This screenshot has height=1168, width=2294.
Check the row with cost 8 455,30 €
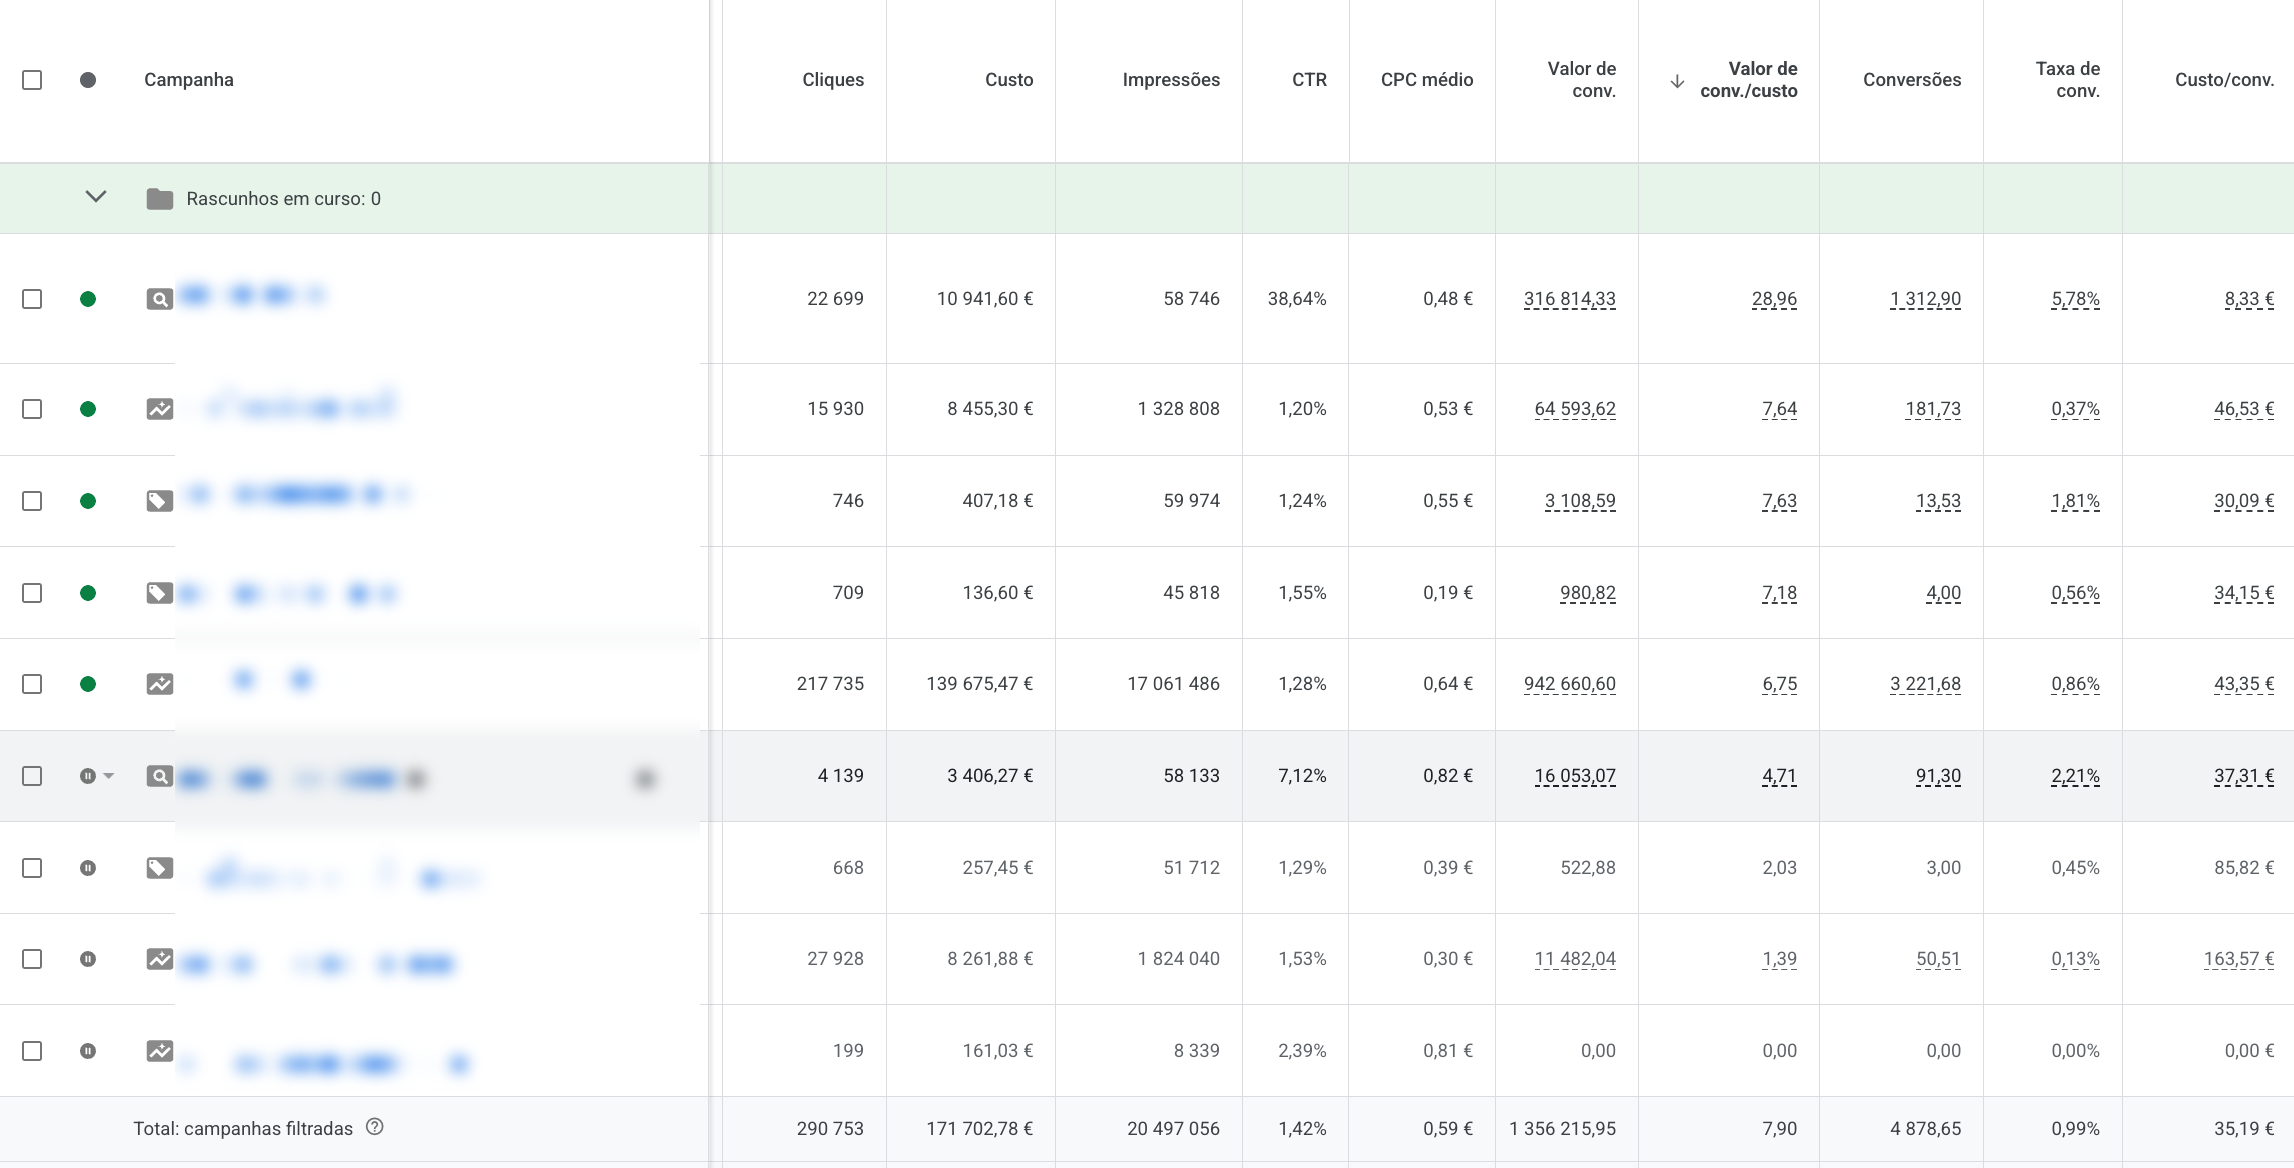pos(32,409)
